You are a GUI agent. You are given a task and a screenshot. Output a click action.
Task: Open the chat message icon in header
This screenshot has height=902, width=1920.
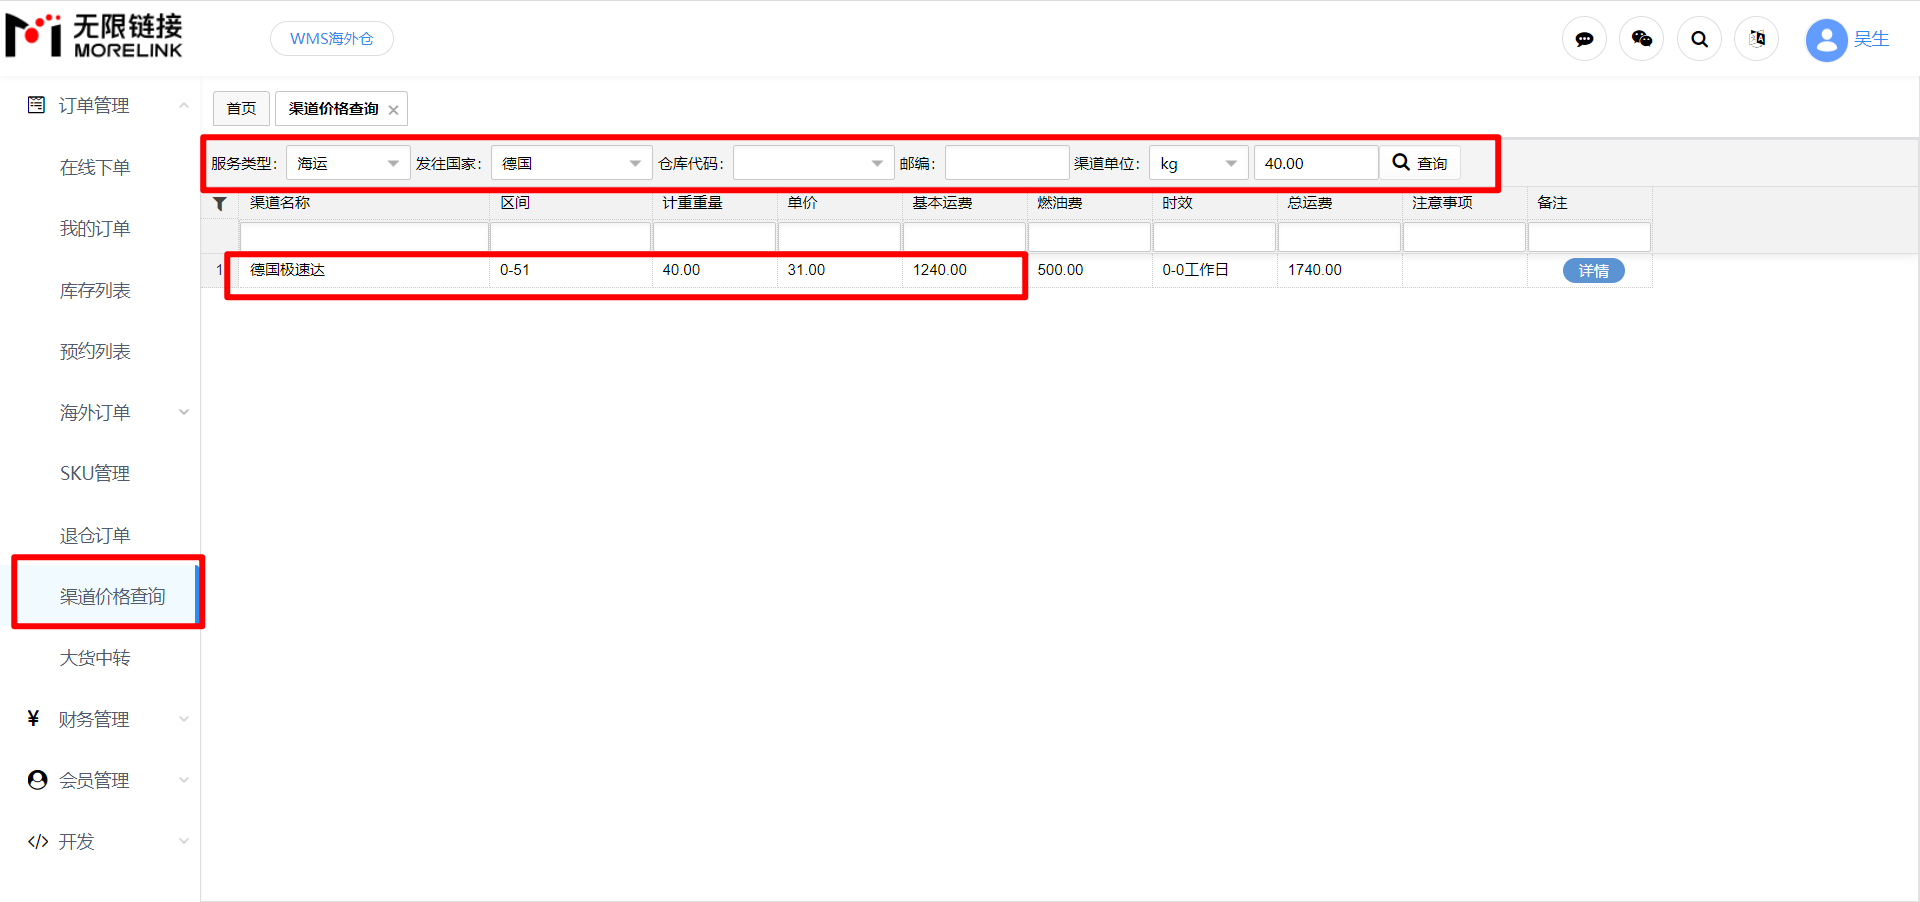tap(1584, 39)
